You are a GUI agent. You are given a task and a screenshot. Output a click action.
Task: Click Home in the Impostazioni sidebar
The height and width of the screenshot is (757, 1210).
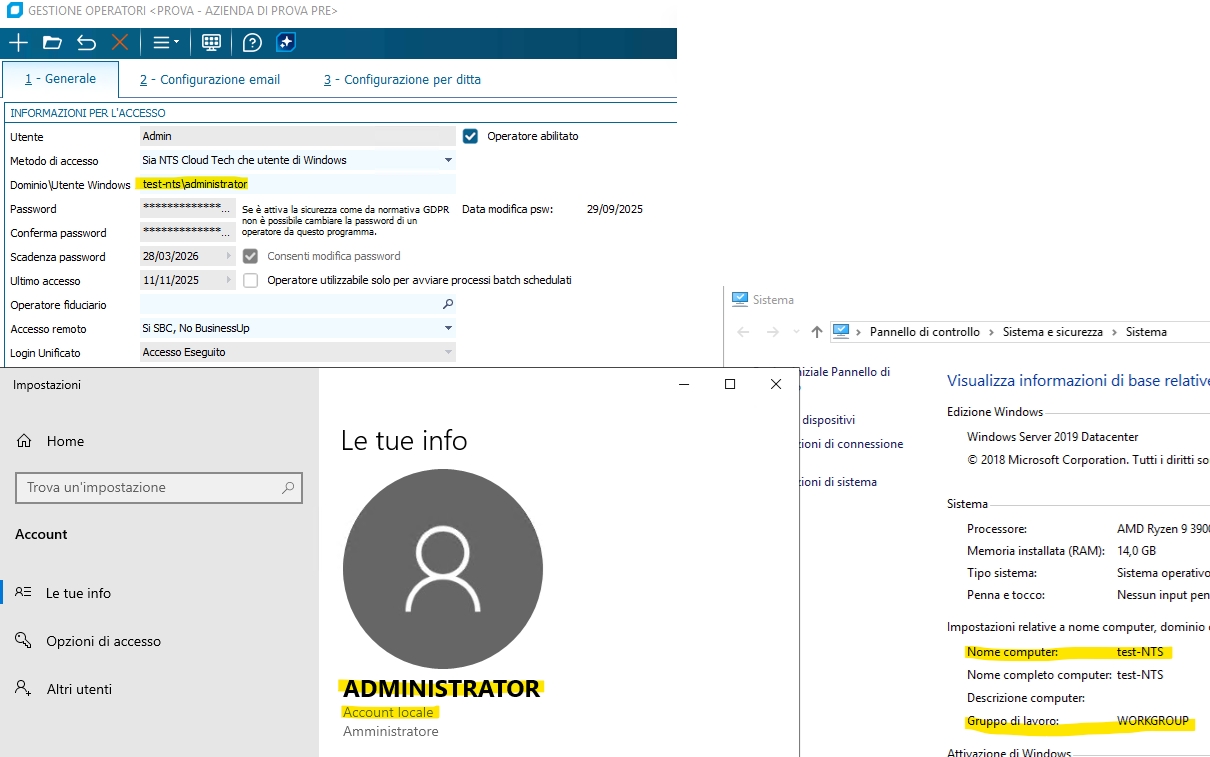click(x=65, y=441)
